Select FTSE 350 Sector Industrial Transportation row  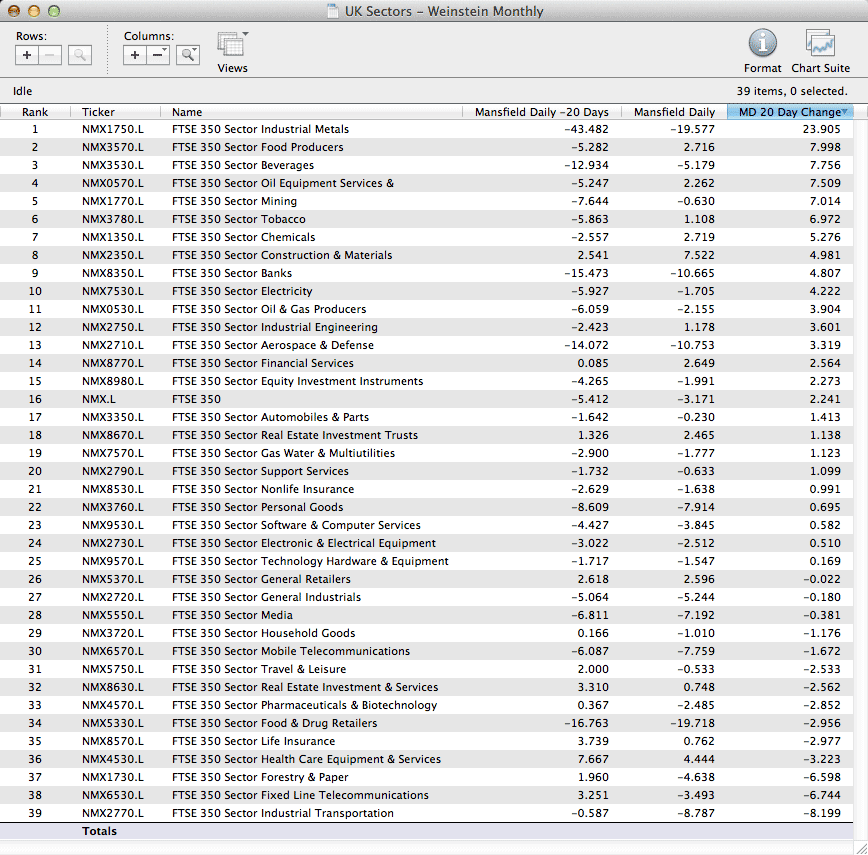283,813
